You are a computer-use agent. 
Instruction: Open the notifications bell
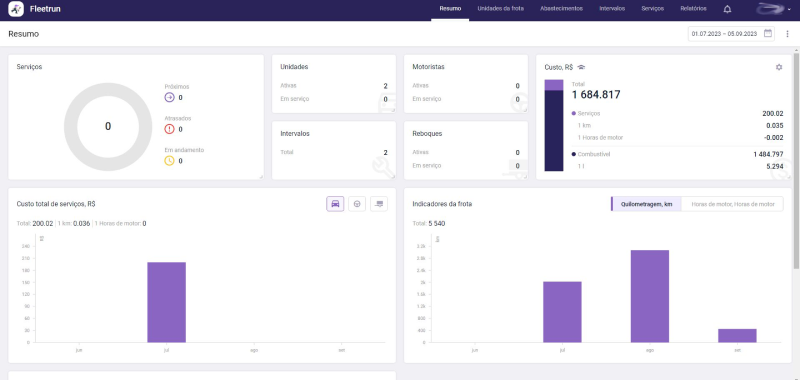point(728,9)
